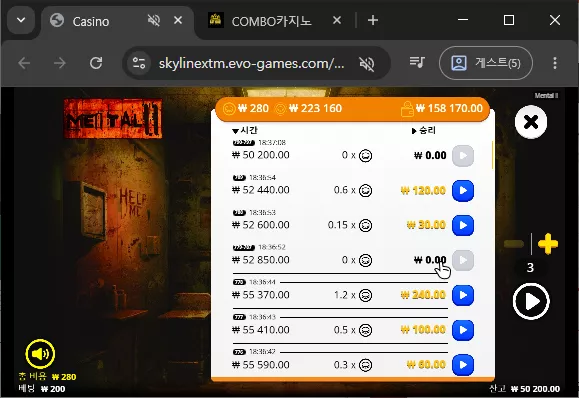This screenshot has width=579, height=398.
Task: Click the smiley face icon in ₩ 52 600.00 row
Action: click(x=366, y=225)
